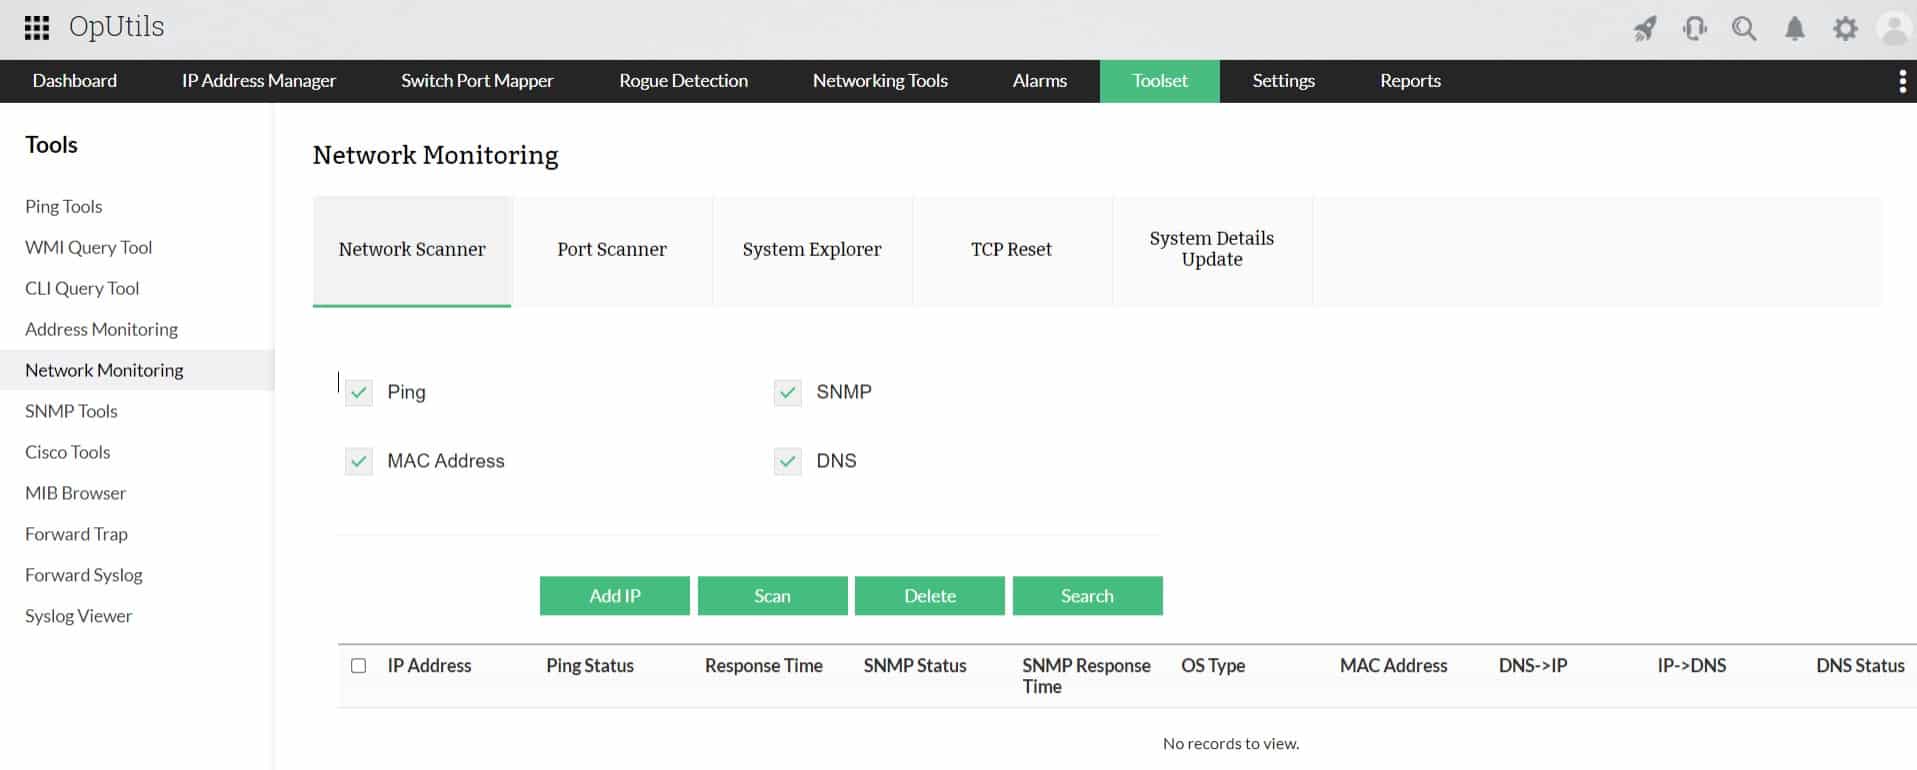The image size is (1917, 770).
Task: Tick the select-all checkbox beside IP Address
Action: [x=358, y=666]
